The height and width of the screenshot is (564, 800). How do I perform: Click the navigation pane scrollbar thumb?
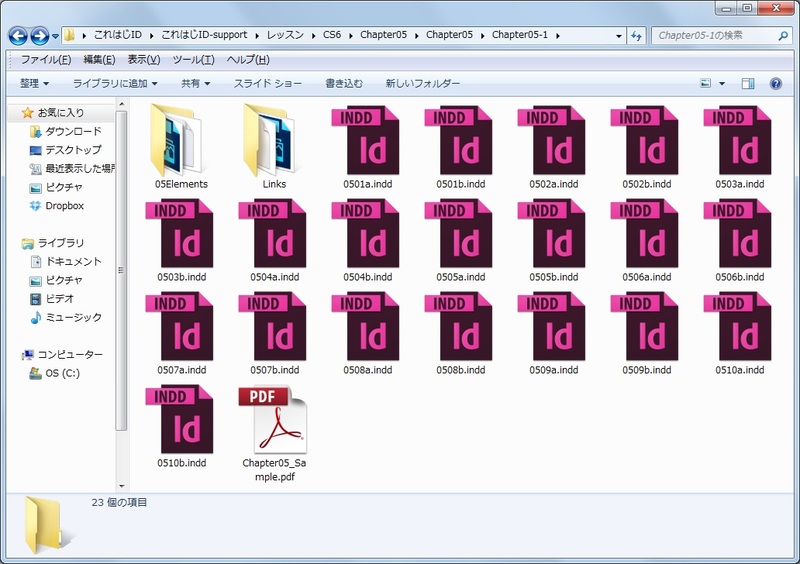(x=121, y=271)
